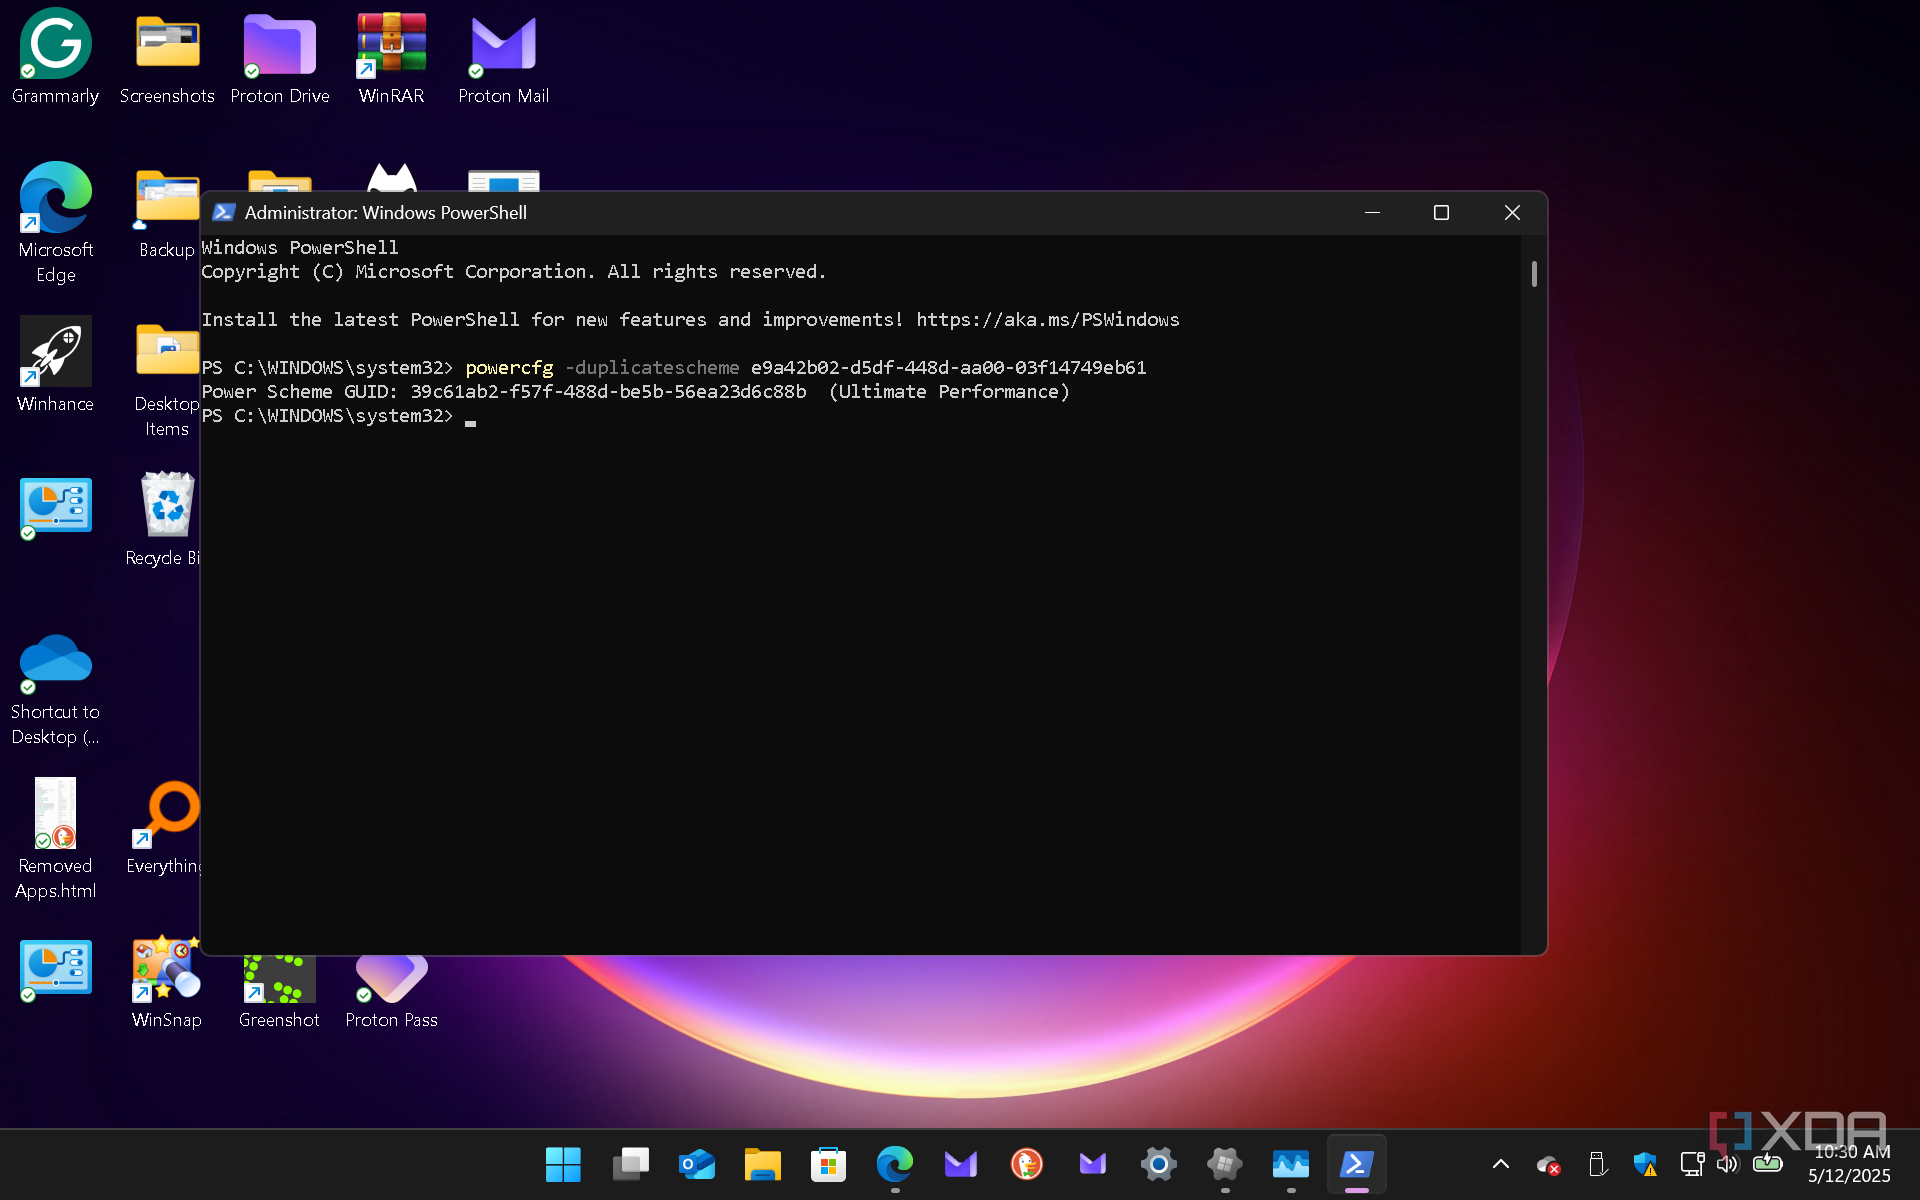
Task: Open the Winhance rocket shortcut
Action: (55, 352)
